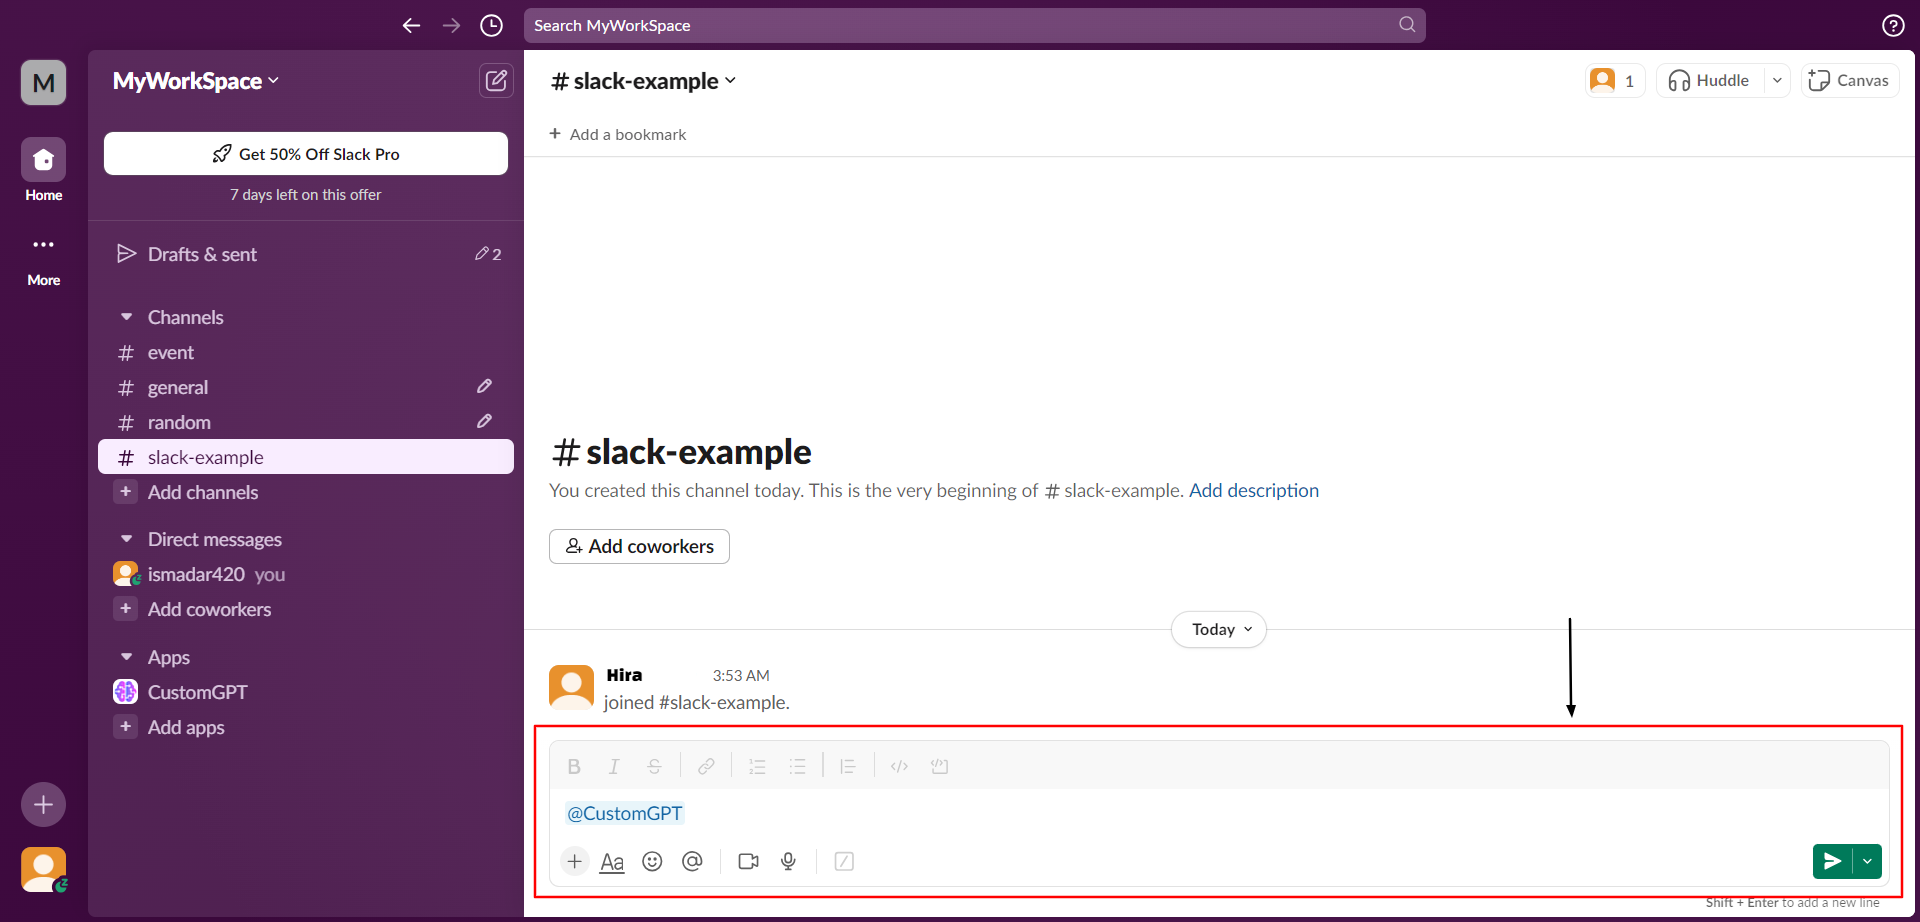Toggle bulleted list formatting
This screenshot has height=922, width=1920.
(797, 766)
